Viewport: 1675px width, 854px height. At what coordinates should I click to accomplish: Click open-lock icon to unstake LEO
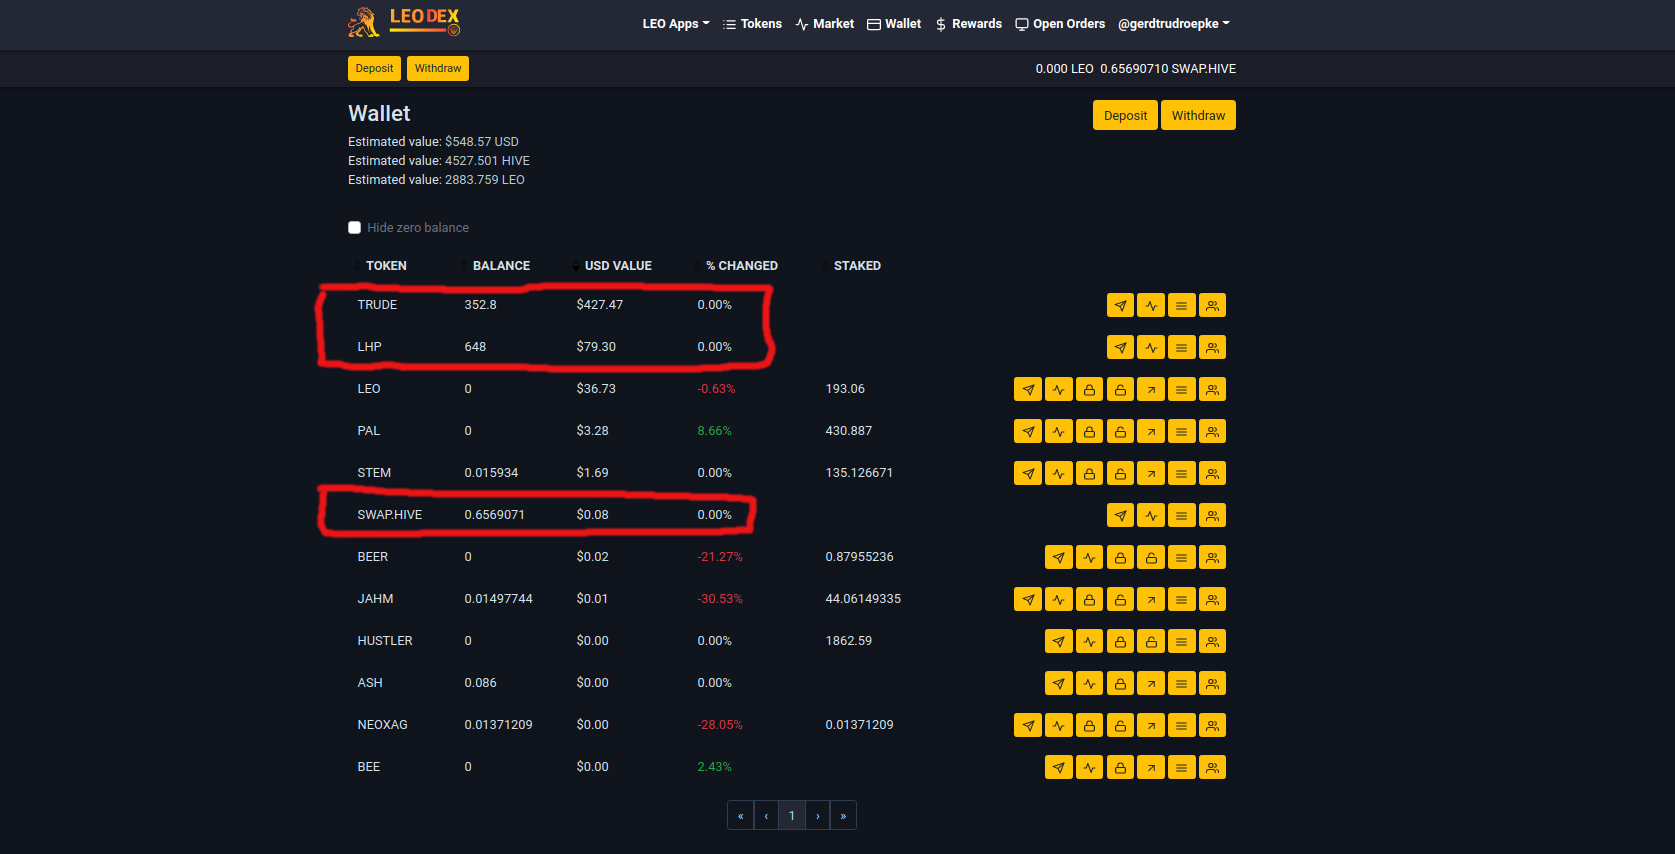[1120, 389]
